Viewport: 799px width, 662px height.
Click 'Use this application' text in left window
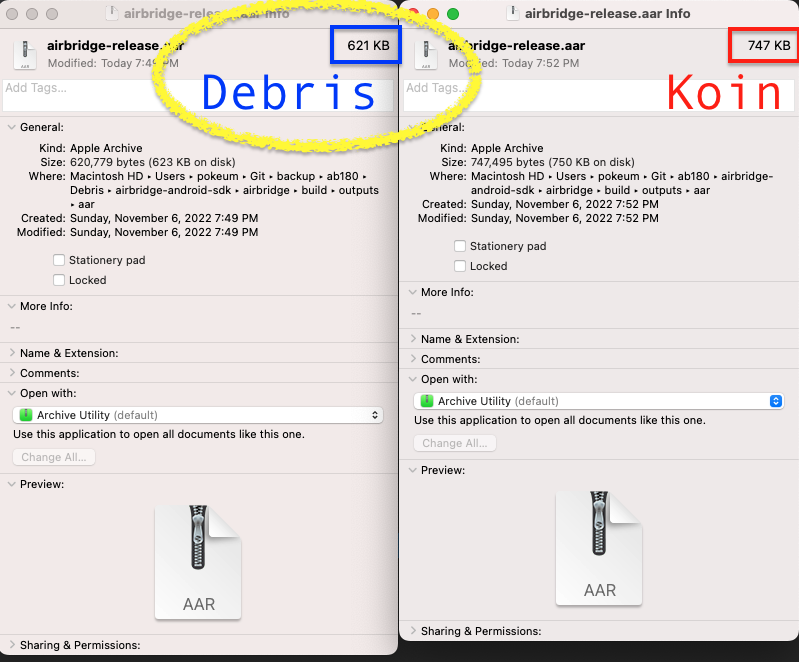[159, 434]
